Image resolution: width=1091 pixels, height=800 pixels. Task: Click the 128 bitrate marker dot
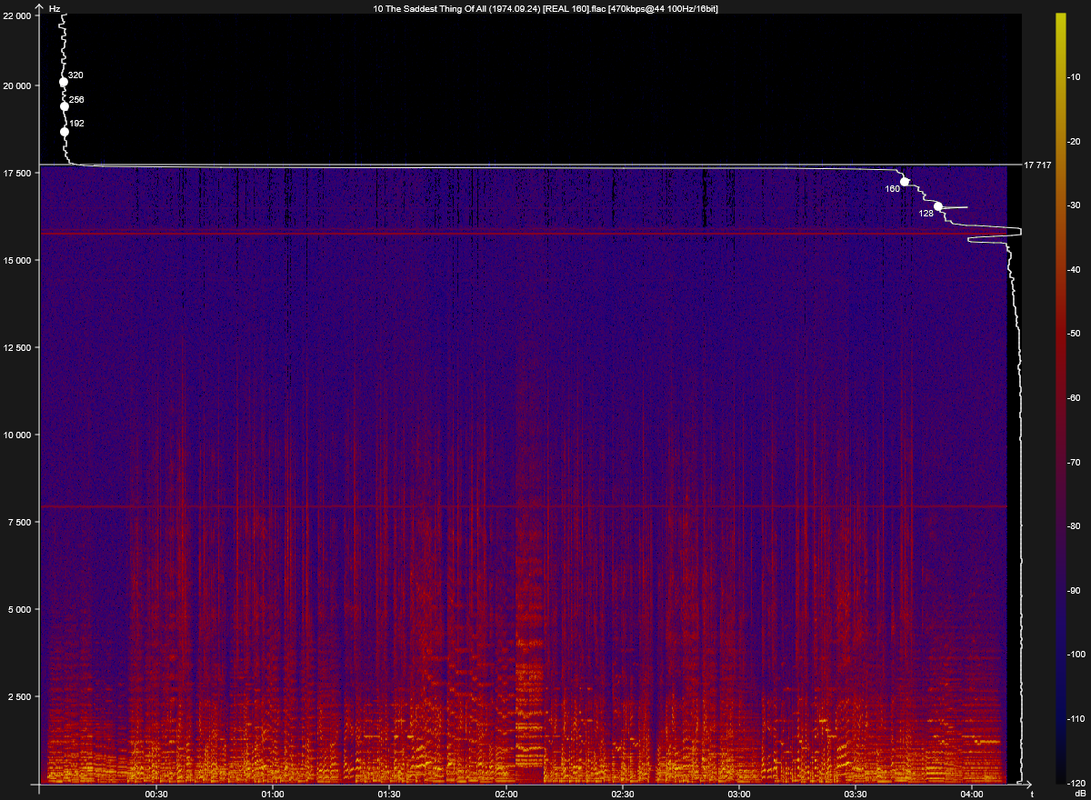click(938, 207)
